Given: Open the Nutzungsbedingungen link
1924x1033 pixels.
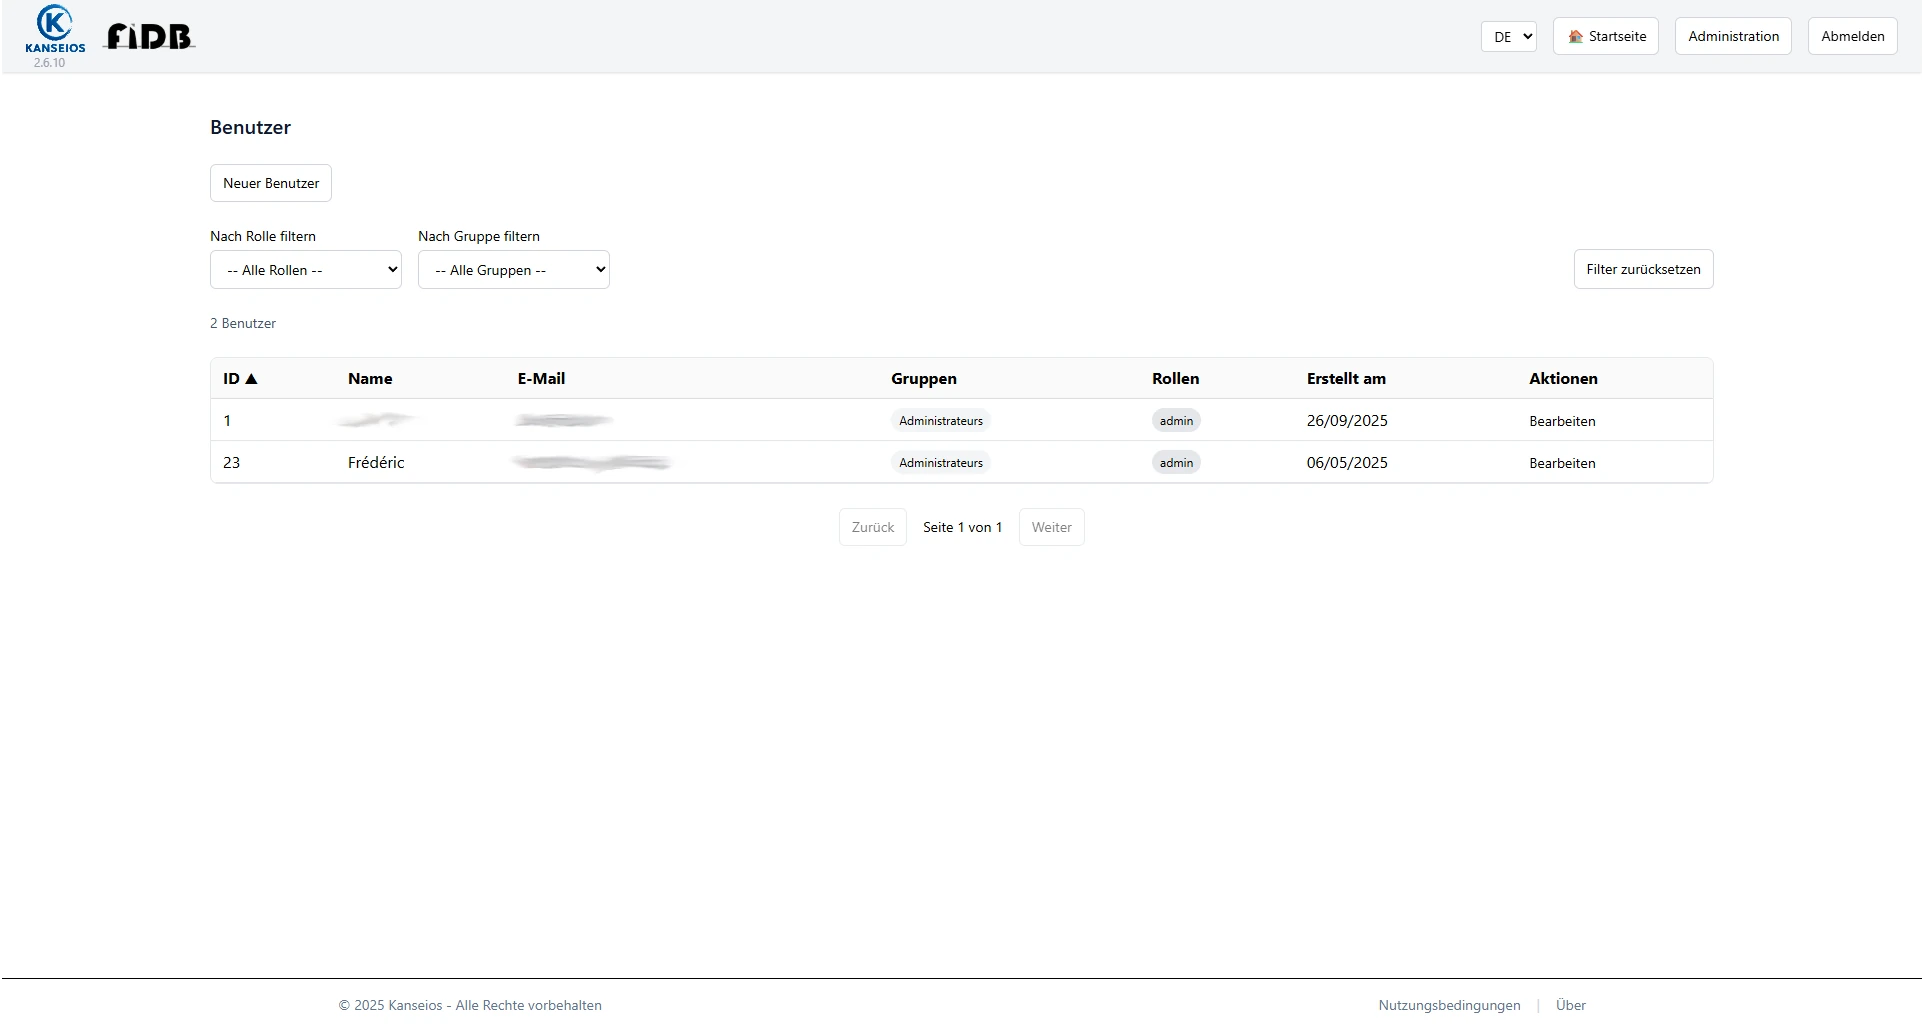Looking at the screenshot, I should (1448, 1005).
